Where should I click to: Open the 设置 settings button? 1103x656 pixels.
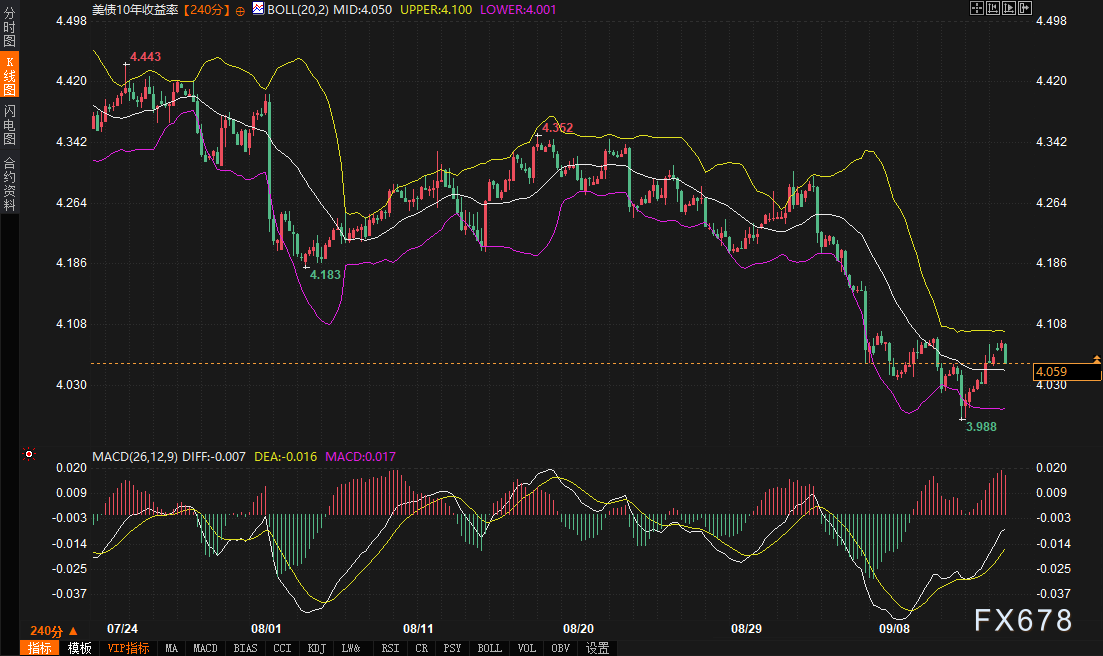tap(598, 648)
